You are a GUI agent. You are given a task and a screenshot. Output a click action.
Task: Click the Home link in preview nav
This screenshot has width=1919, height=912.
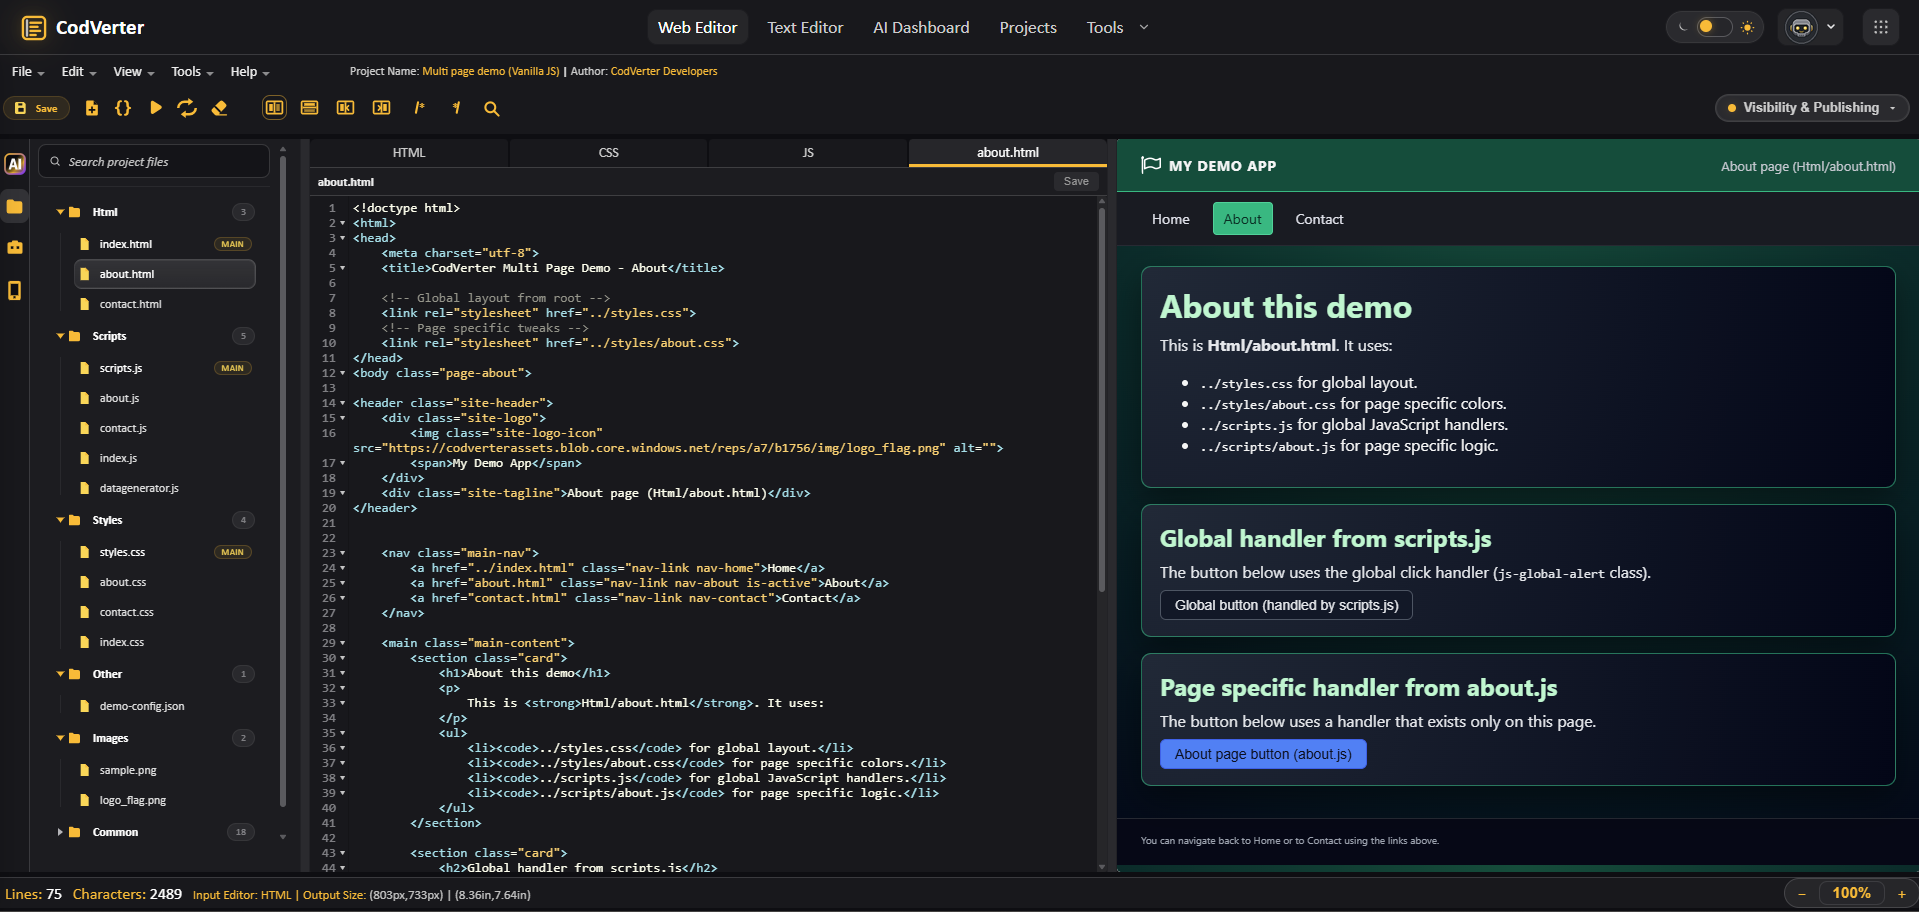1171,219
